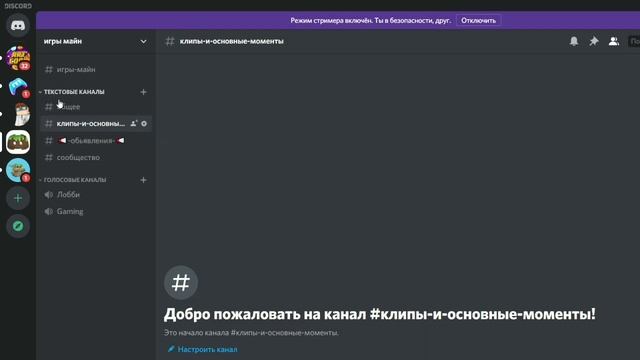
Task: Open the green creature server icon
Action: [x=18, y=170]
